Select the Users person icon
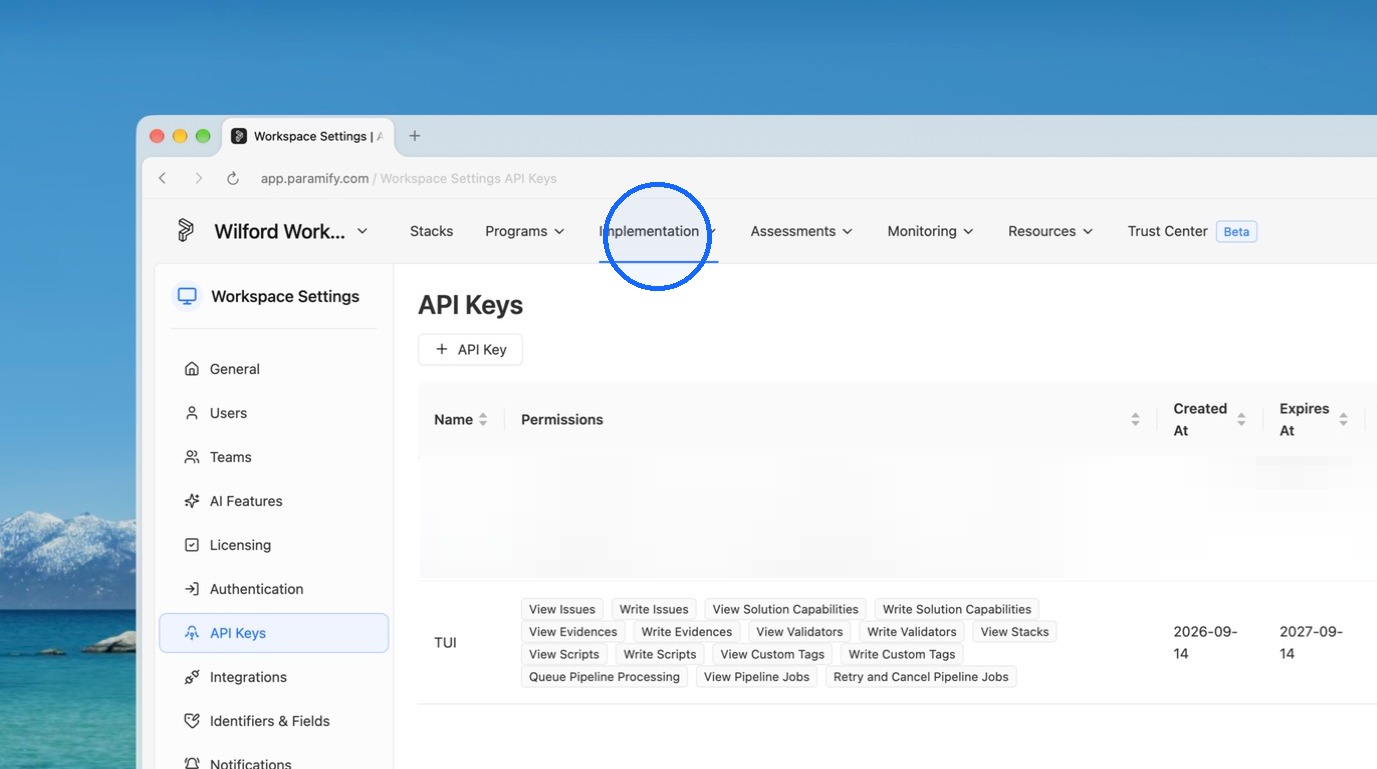This screenshot has width=1377, height=769. 192,413
